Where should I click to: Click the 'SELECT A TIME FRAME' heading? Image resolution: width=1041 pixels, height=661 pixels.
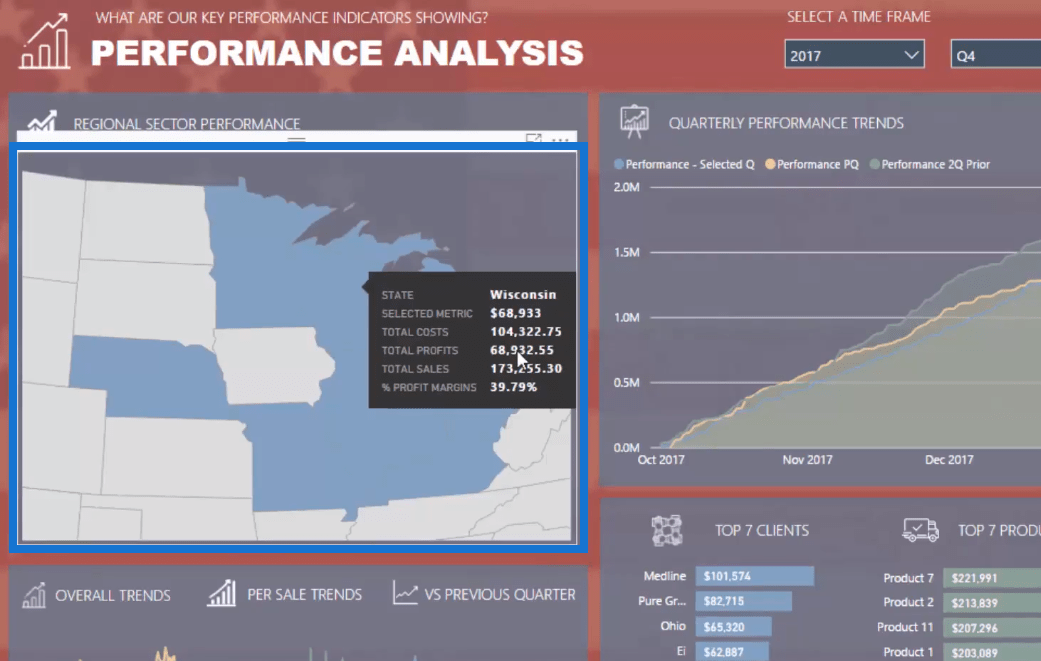[x=858, y=17]
